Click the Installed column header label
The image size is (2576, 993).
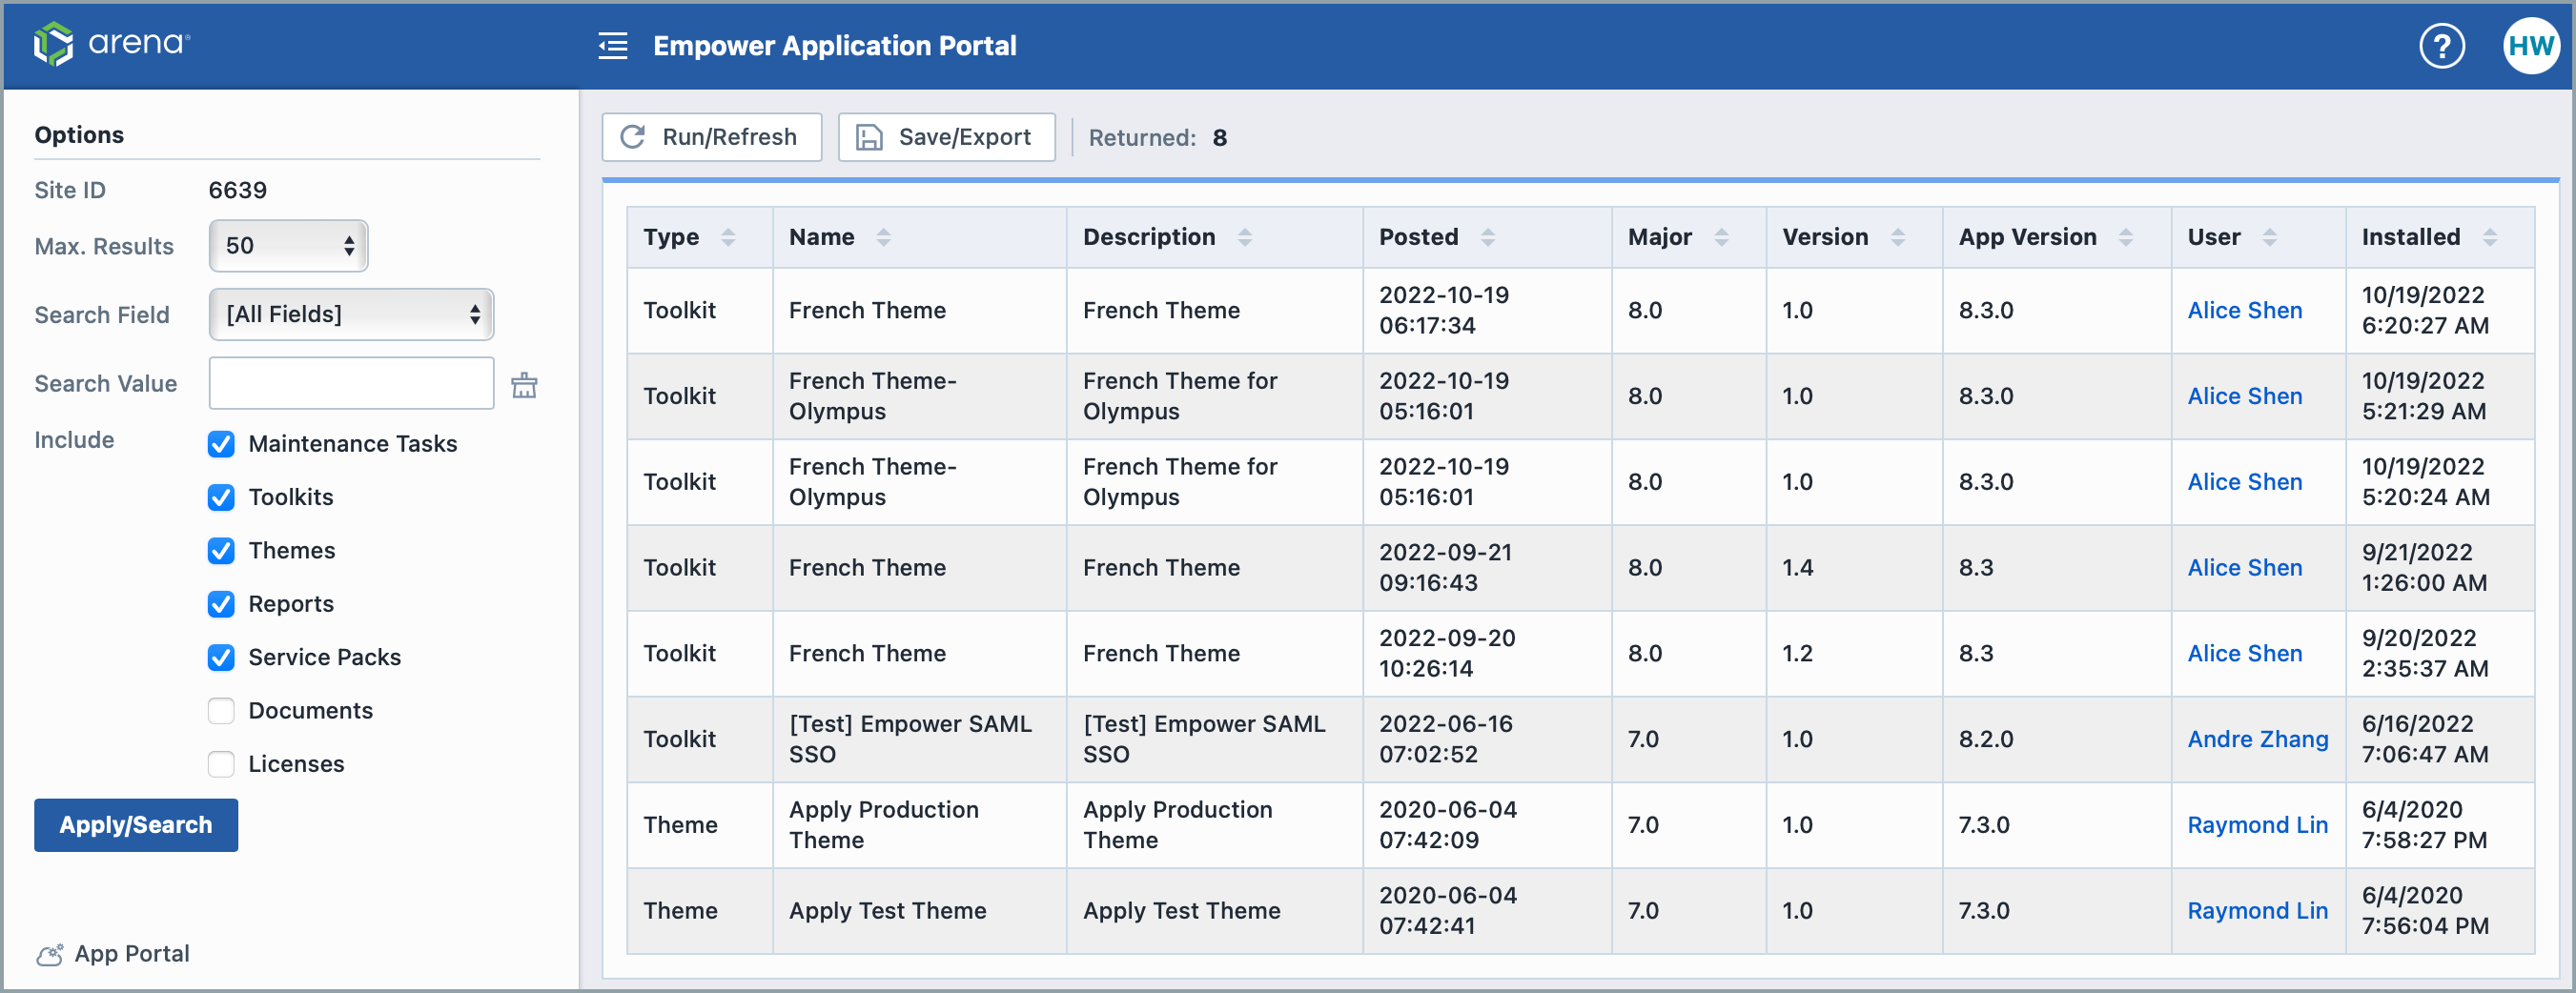tap(2410, 237)
